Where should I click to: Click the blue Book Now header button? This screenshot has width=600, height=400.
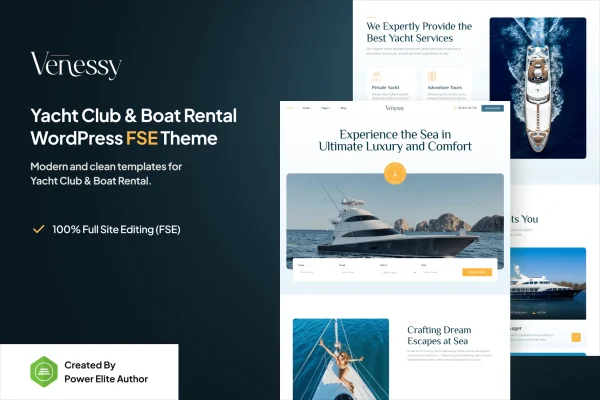point(492,108)
